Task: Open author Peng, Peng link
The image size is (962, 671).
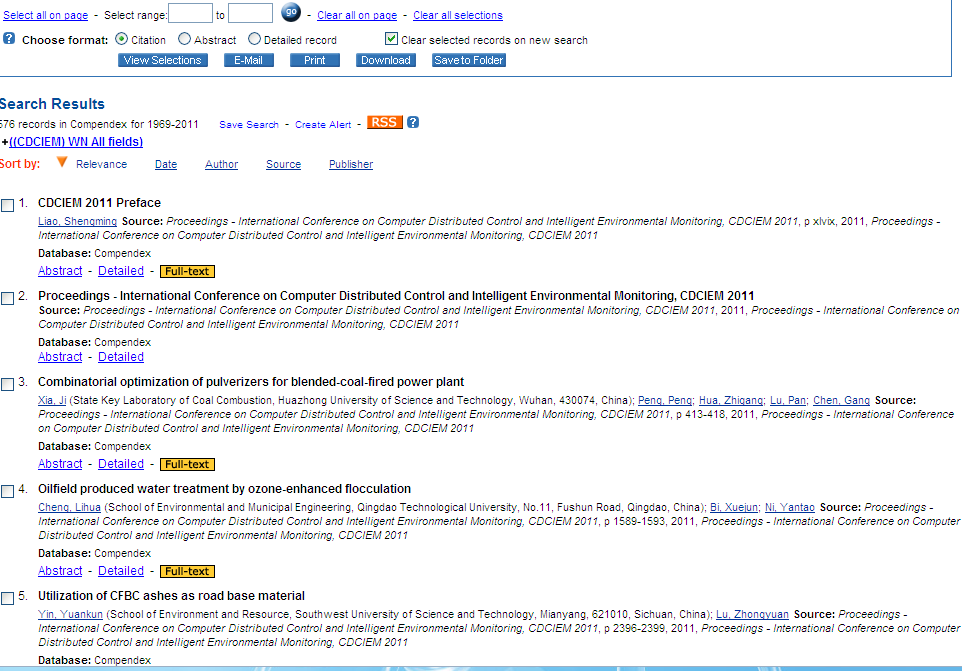Action: point(665,401)
